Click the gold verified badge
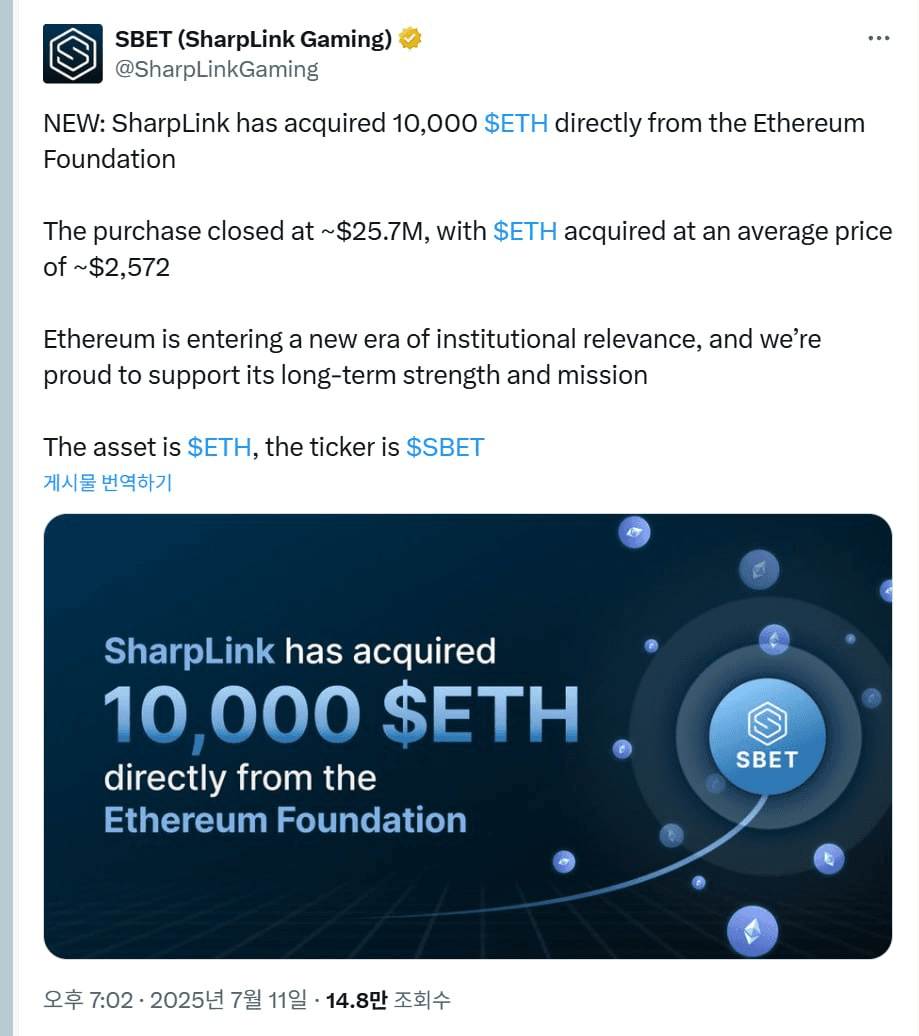This screenshot has height=1036, width=919. point(410,39)
